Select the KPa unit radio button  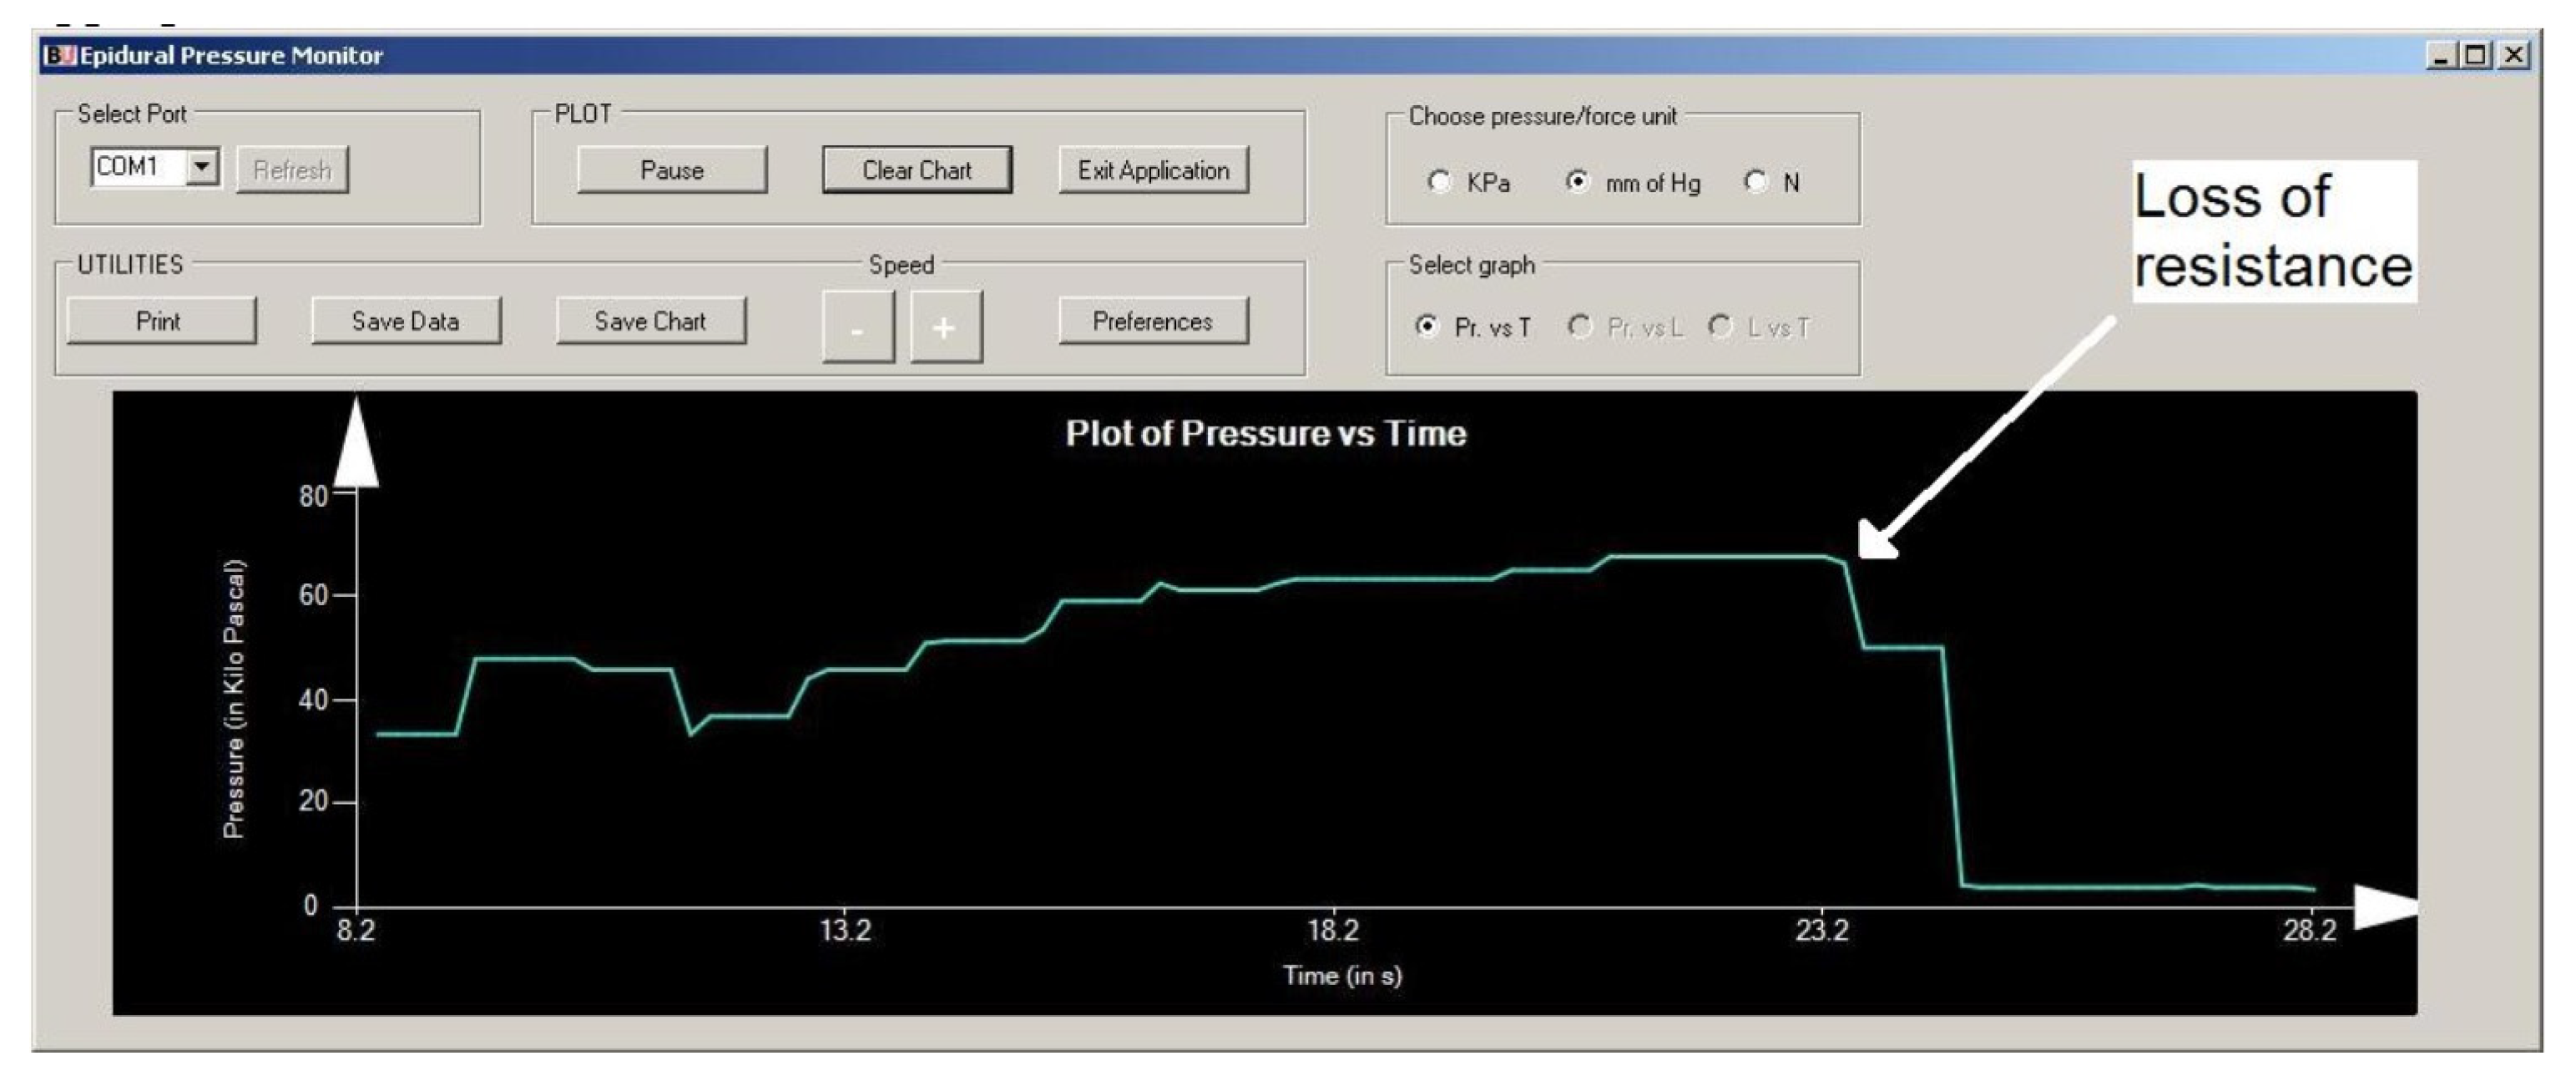[x=1439, y=182]
